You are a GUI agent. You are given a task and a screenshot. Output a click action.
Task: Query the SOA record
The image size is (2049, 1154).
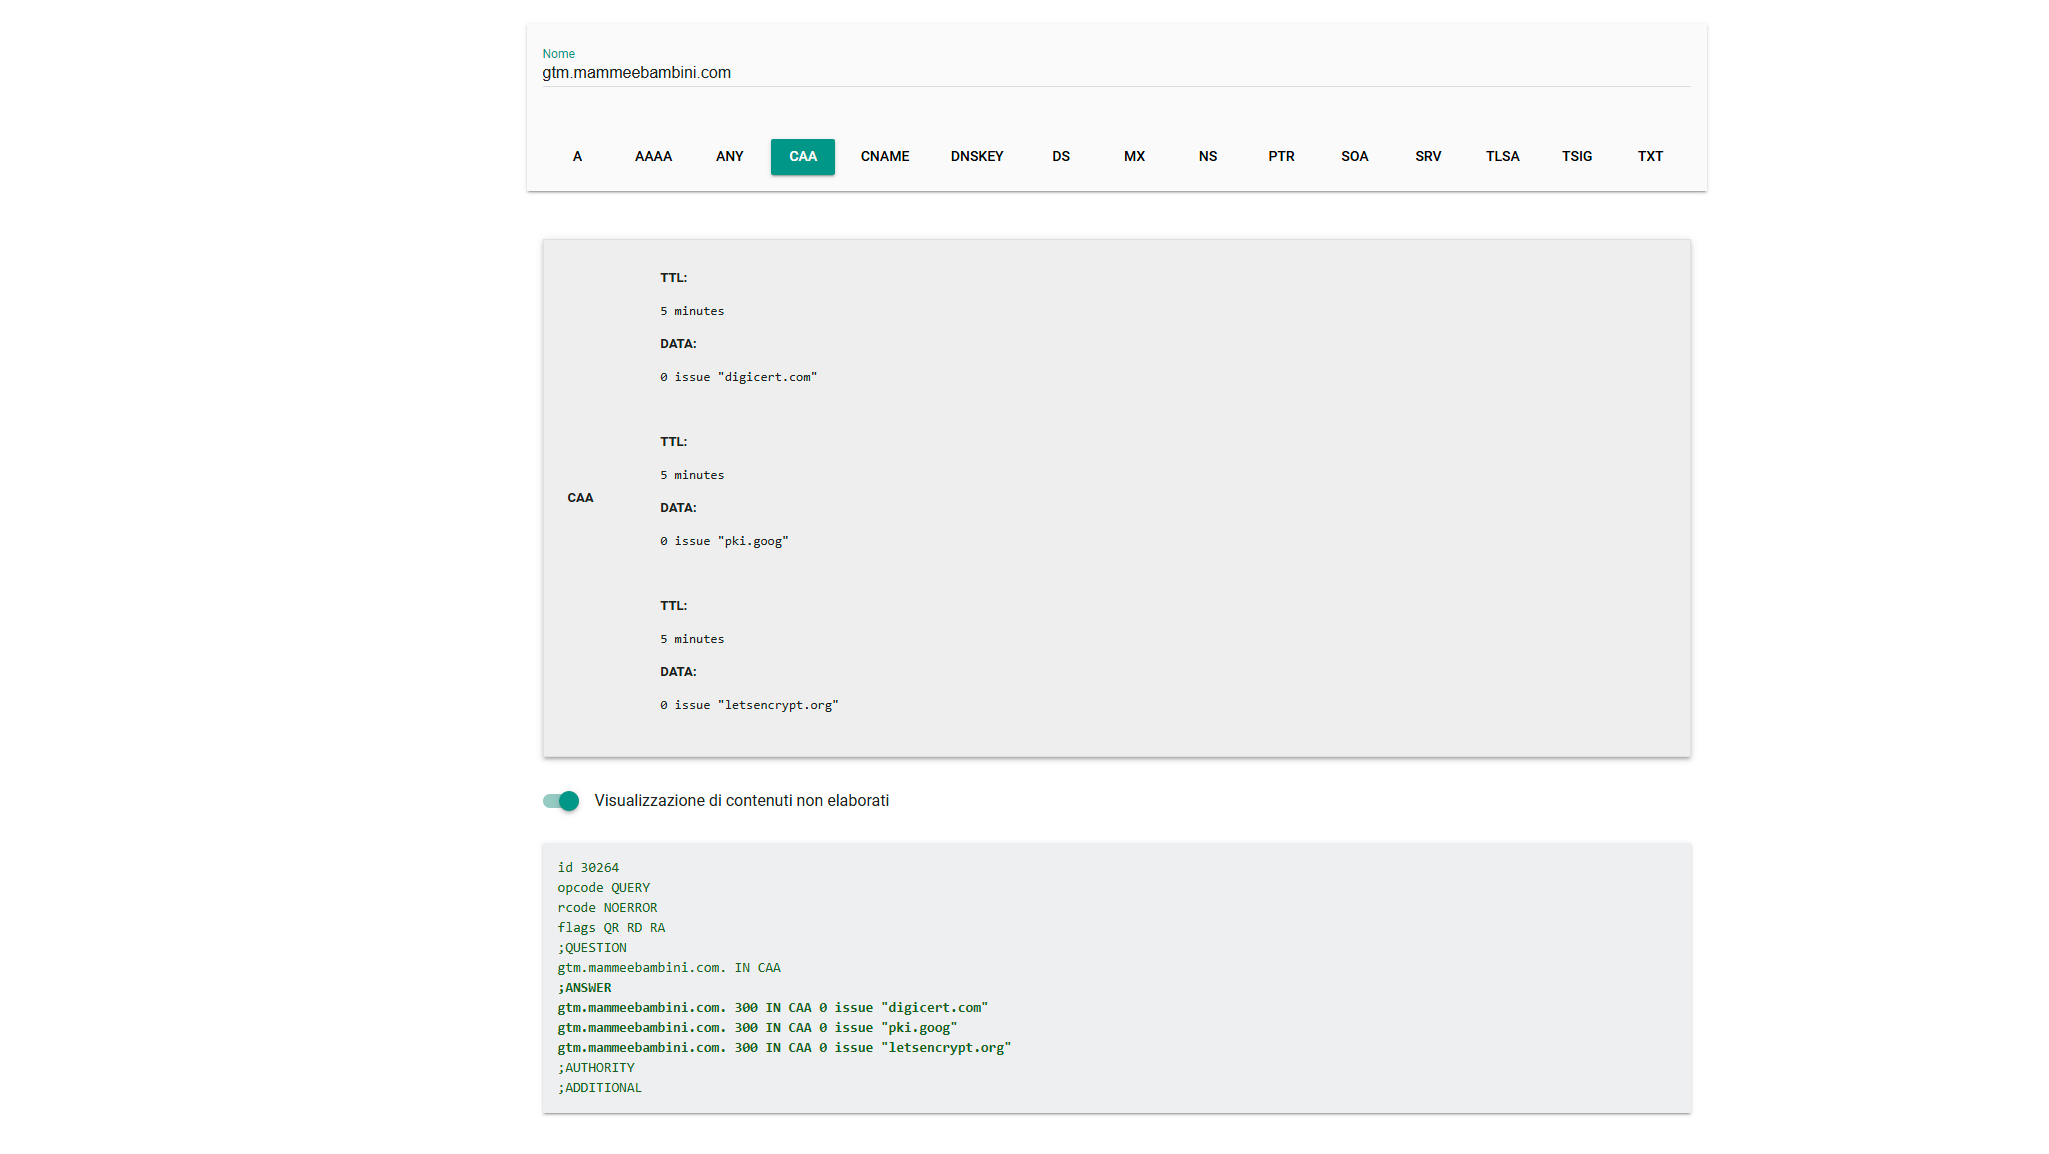coord(1354,157)
